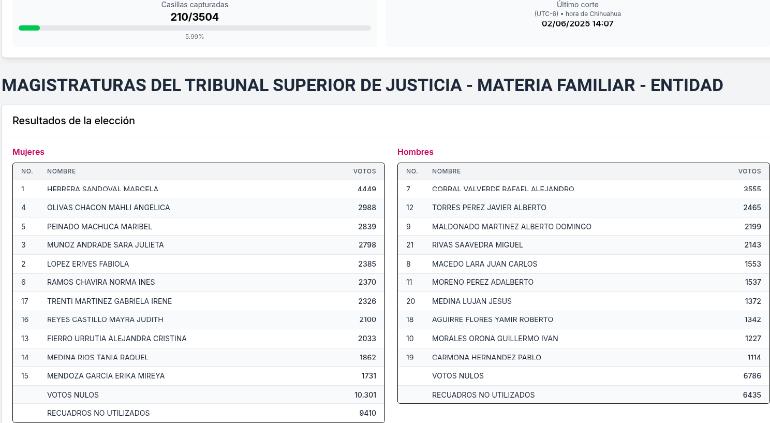Screen dimensions: 770x423
Task: Click the RIVAS SAAVEDRA MIGUEL entry
Action: 583,245
